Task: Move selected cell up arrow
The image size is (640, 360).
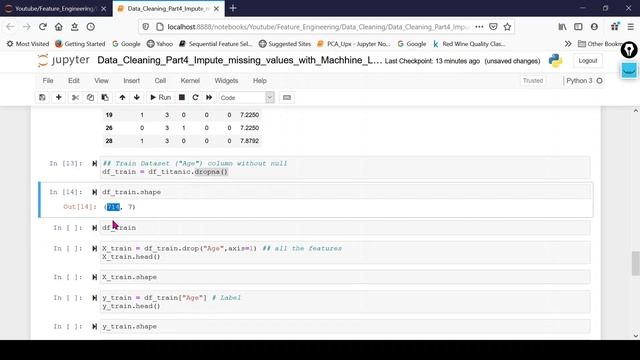Action: pyautogui.click(x=122, y=98)
